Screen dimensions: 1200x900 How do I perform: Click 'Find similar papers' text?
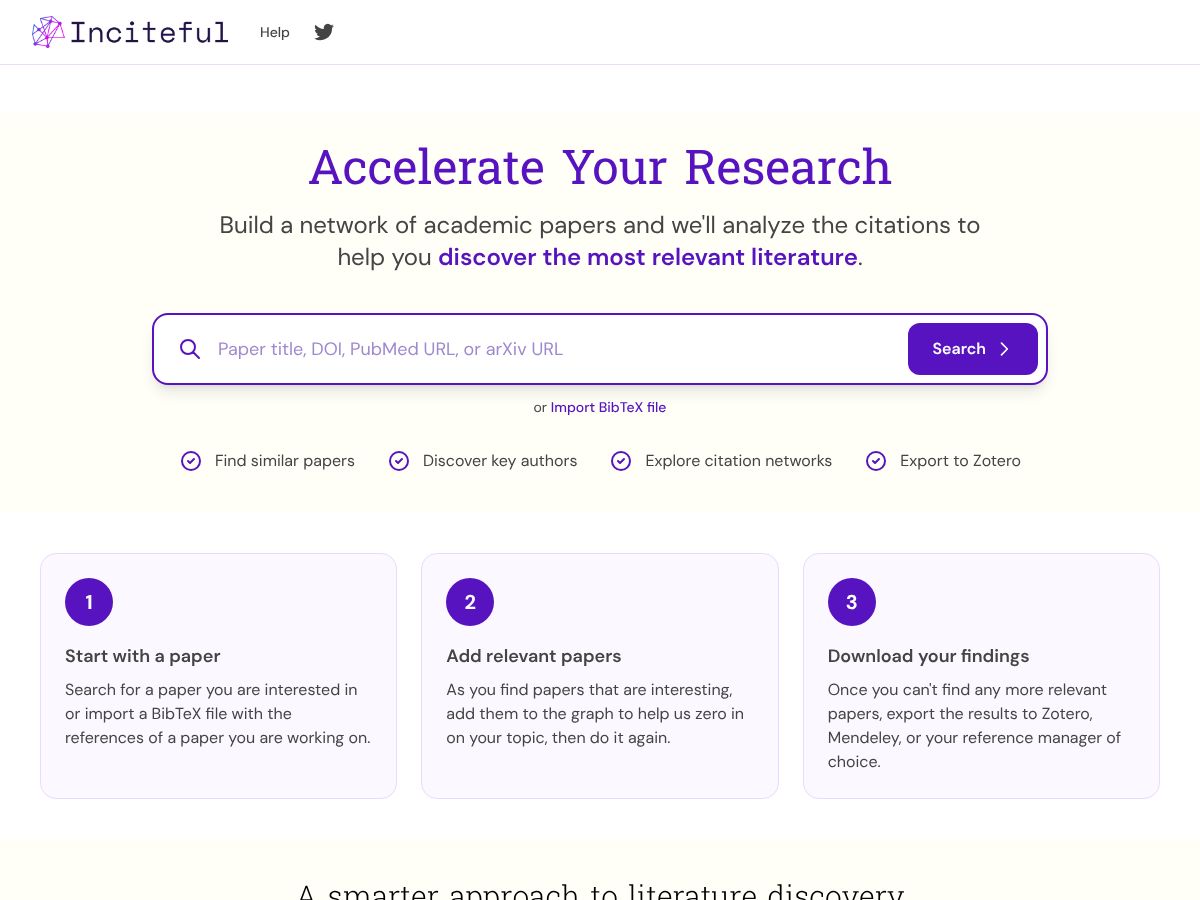point(285,461)
